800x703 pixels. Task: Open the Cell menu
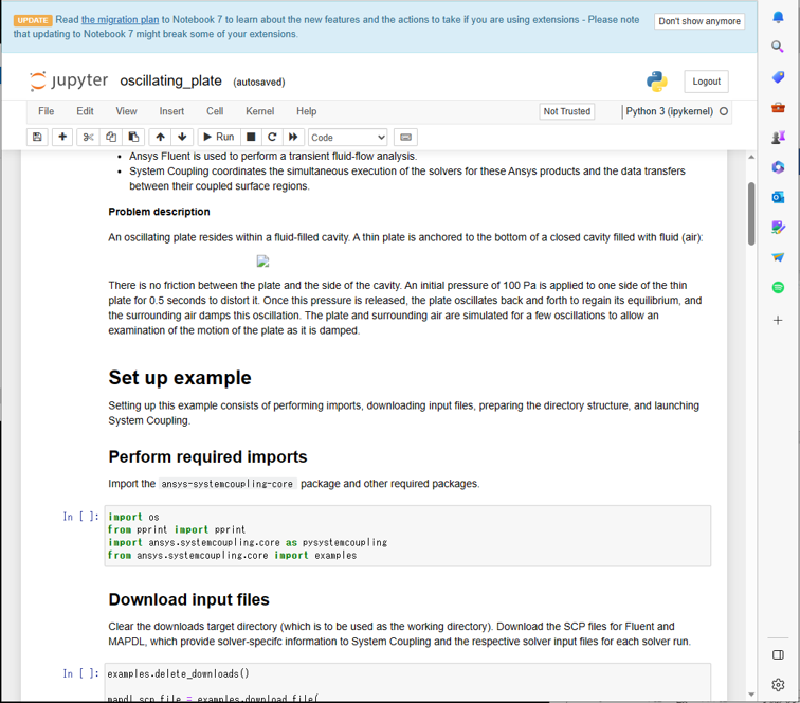click(x=214, y=111)
